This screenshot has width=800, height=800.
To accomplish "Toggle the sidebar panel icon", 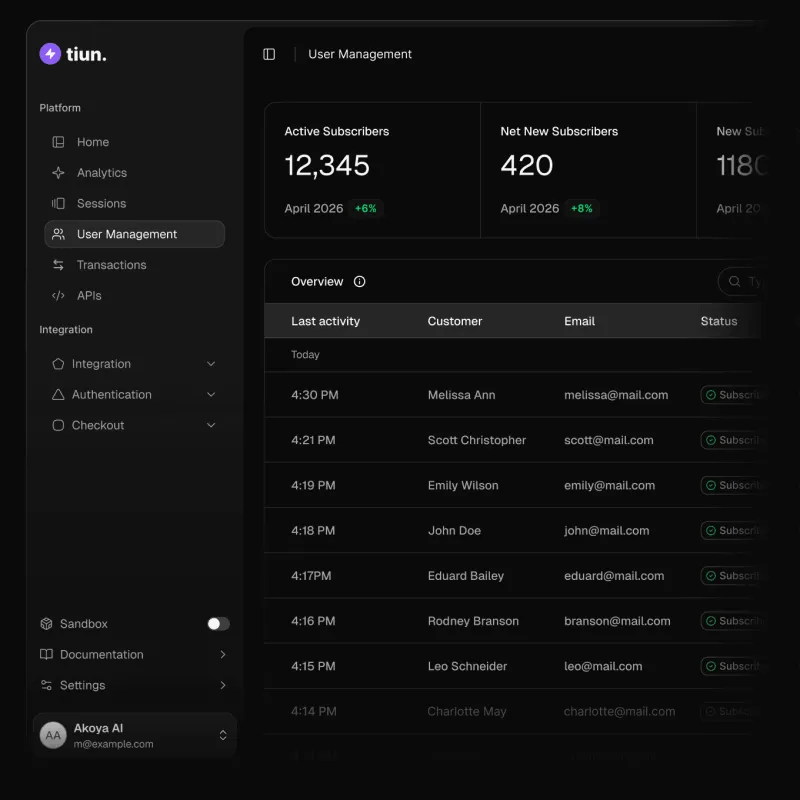I will [269, 54].
